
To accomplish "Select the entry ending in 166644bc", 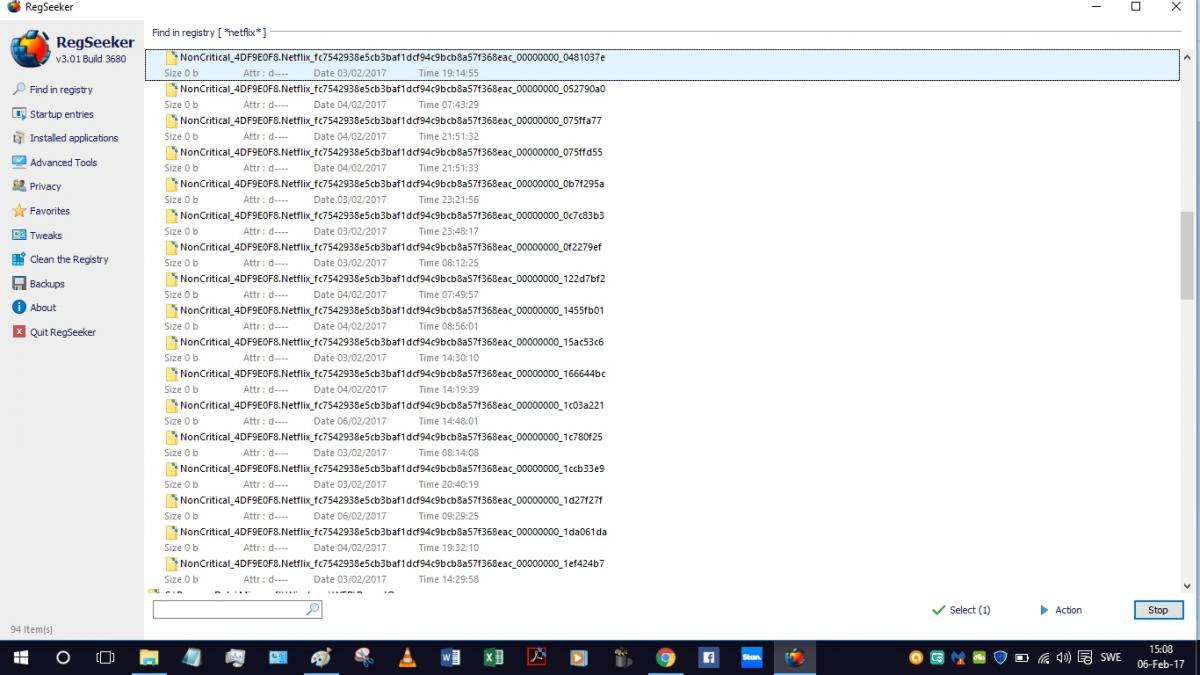I will 663,381.
